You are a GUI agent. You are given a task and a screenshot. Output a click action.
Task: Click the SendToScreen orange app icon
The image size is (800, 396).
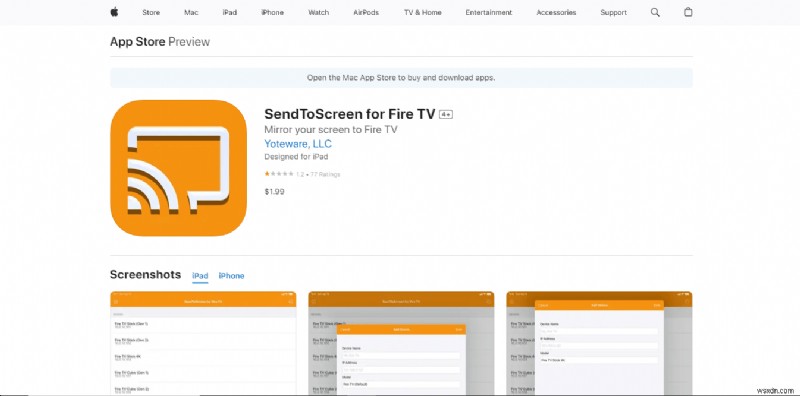(x=179, y=168)
